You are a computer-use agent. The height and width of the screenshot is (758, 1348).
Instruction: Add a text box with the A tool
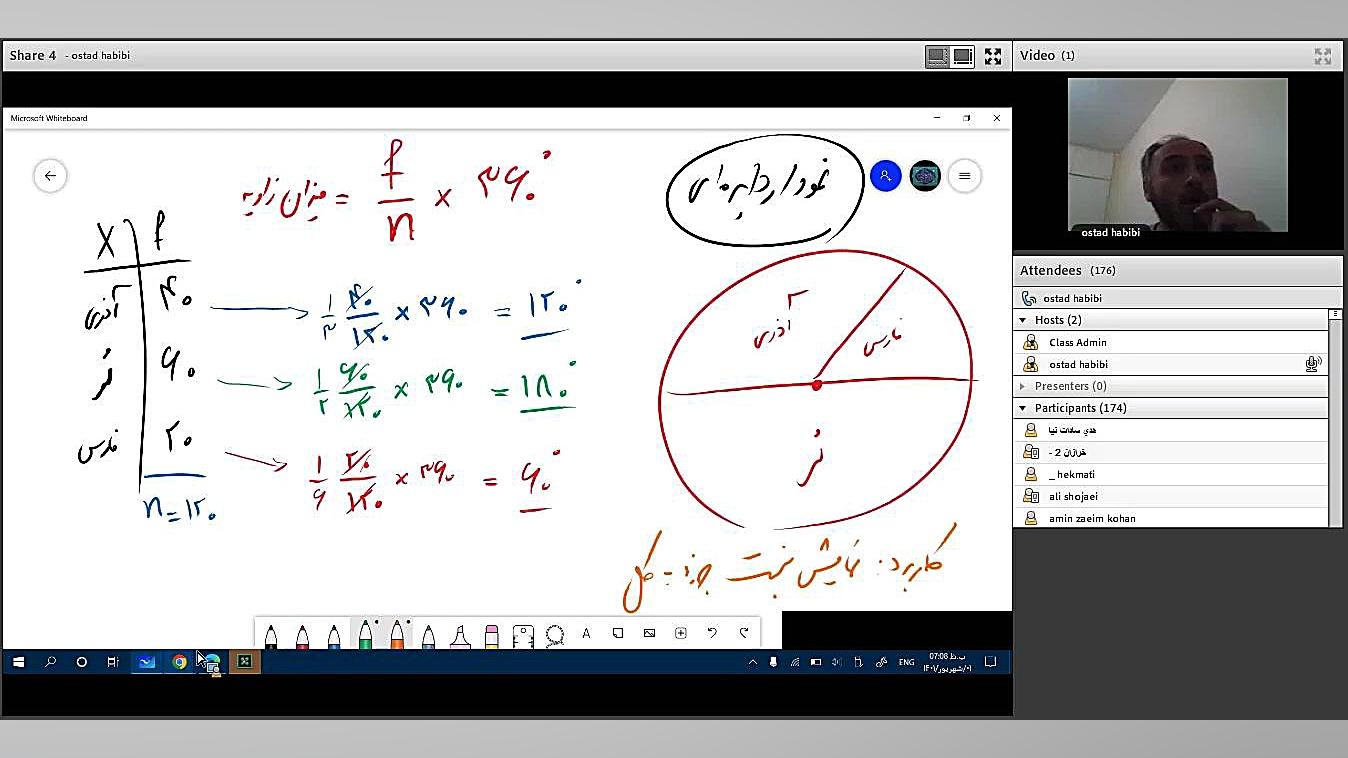[586, 633]
